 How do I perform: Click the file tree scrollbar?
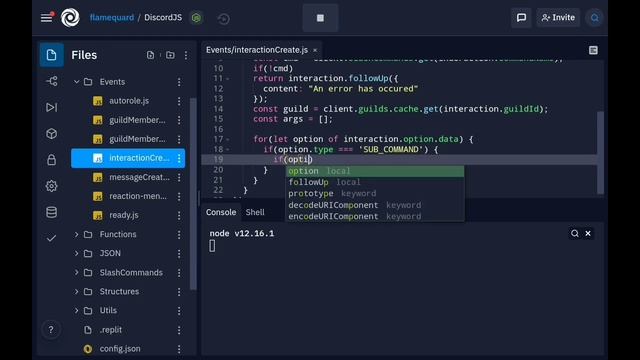(x=193, y=193)
